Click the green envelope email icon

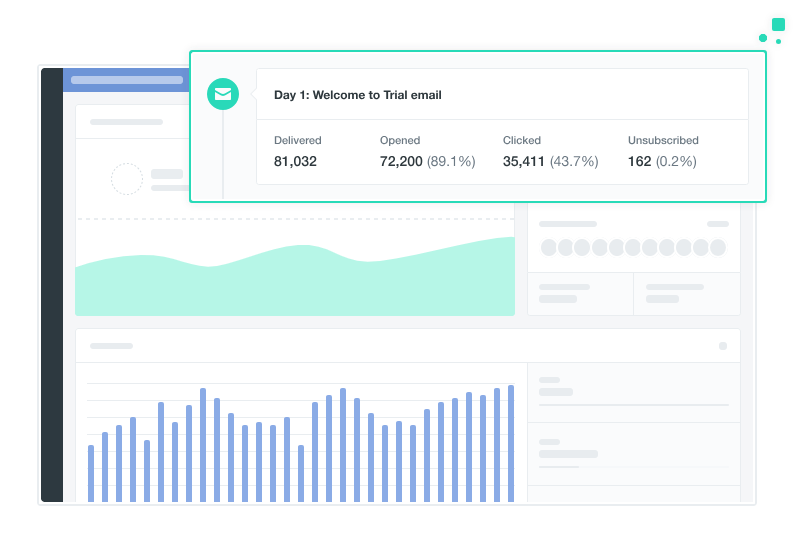point(222,95)
